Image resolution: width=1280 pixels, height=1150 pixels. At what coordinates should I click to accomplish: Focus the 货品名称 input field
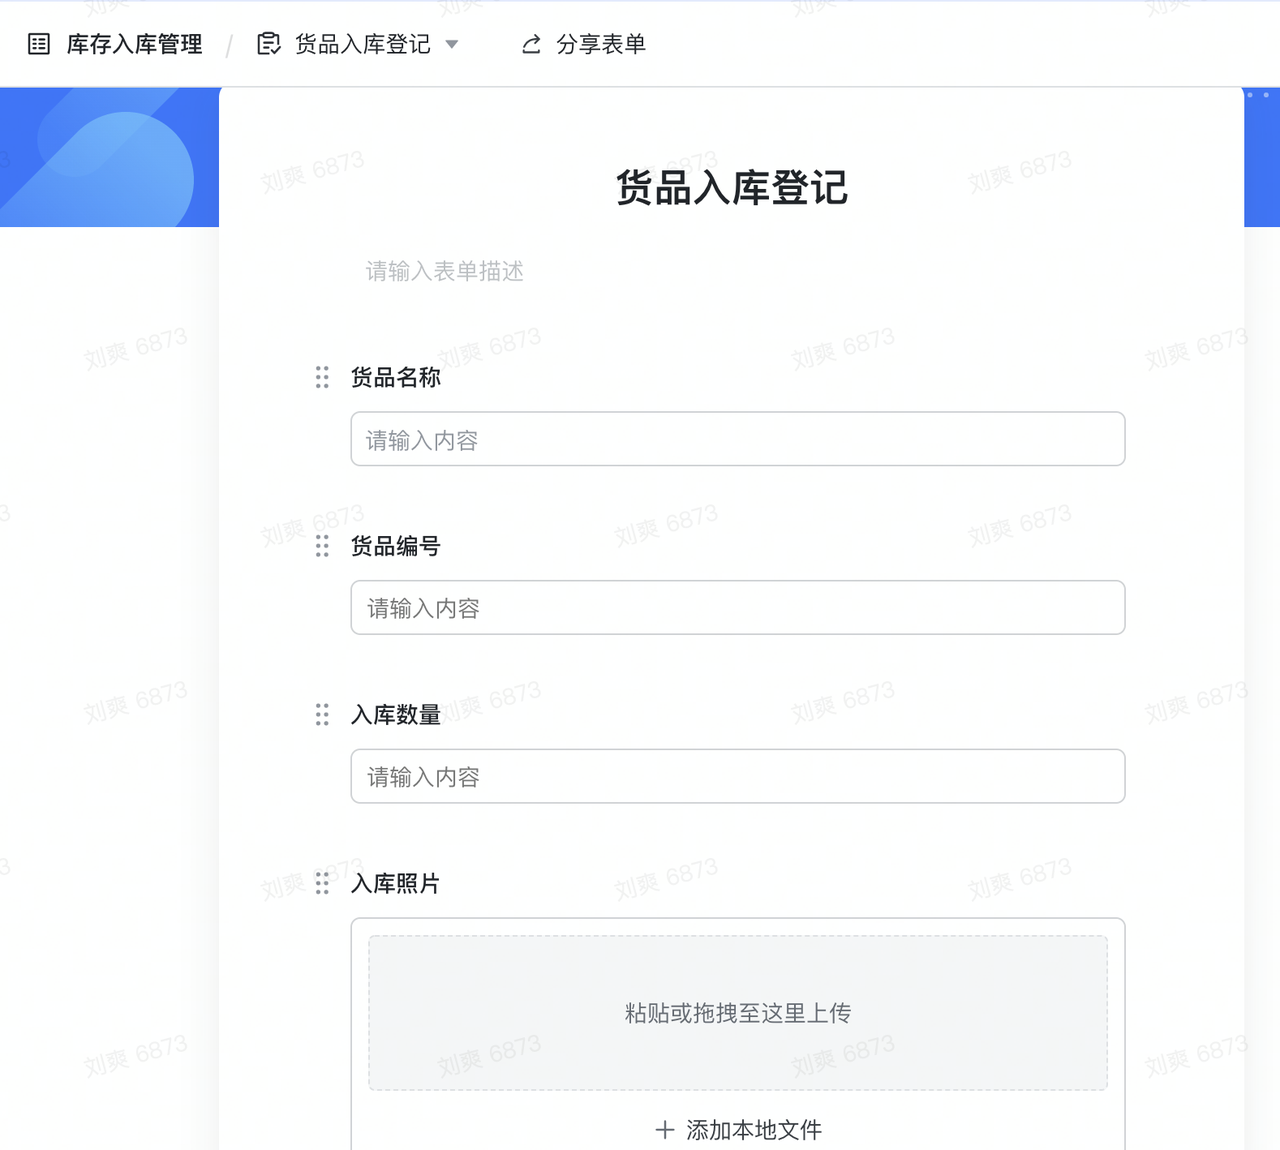pos(737,439)
